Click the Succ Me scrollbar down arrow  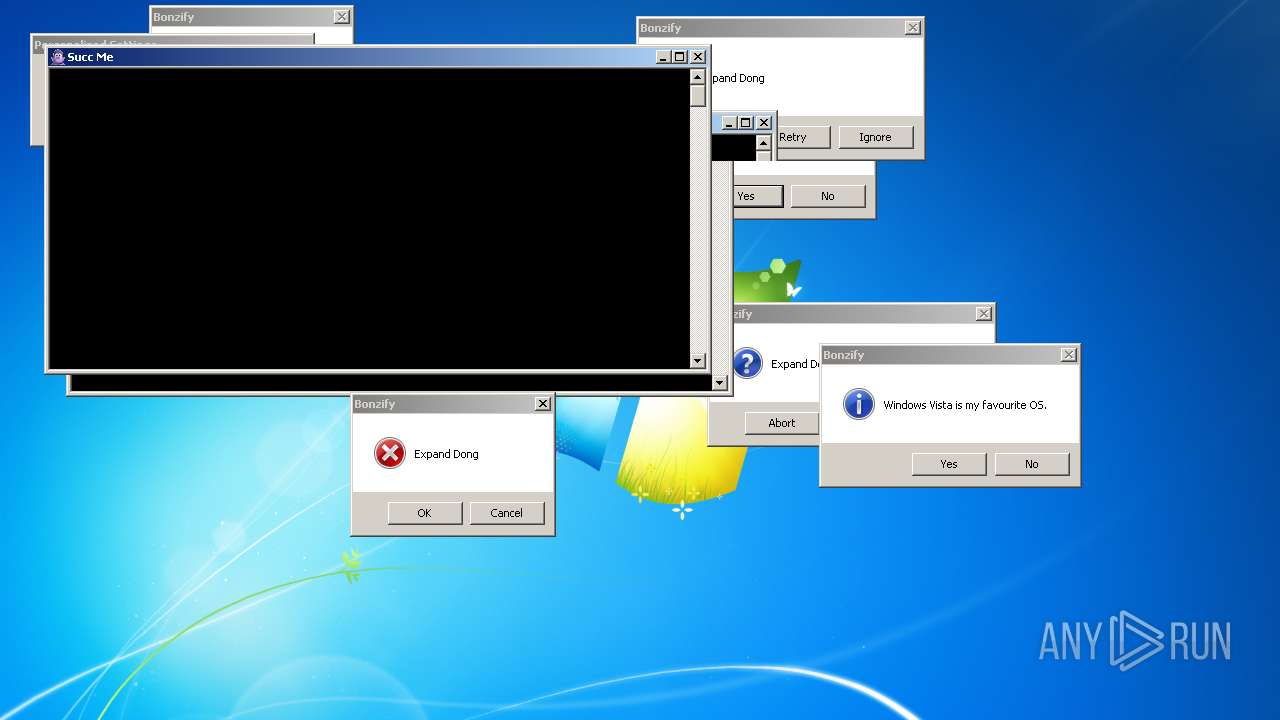click(698, 361)
